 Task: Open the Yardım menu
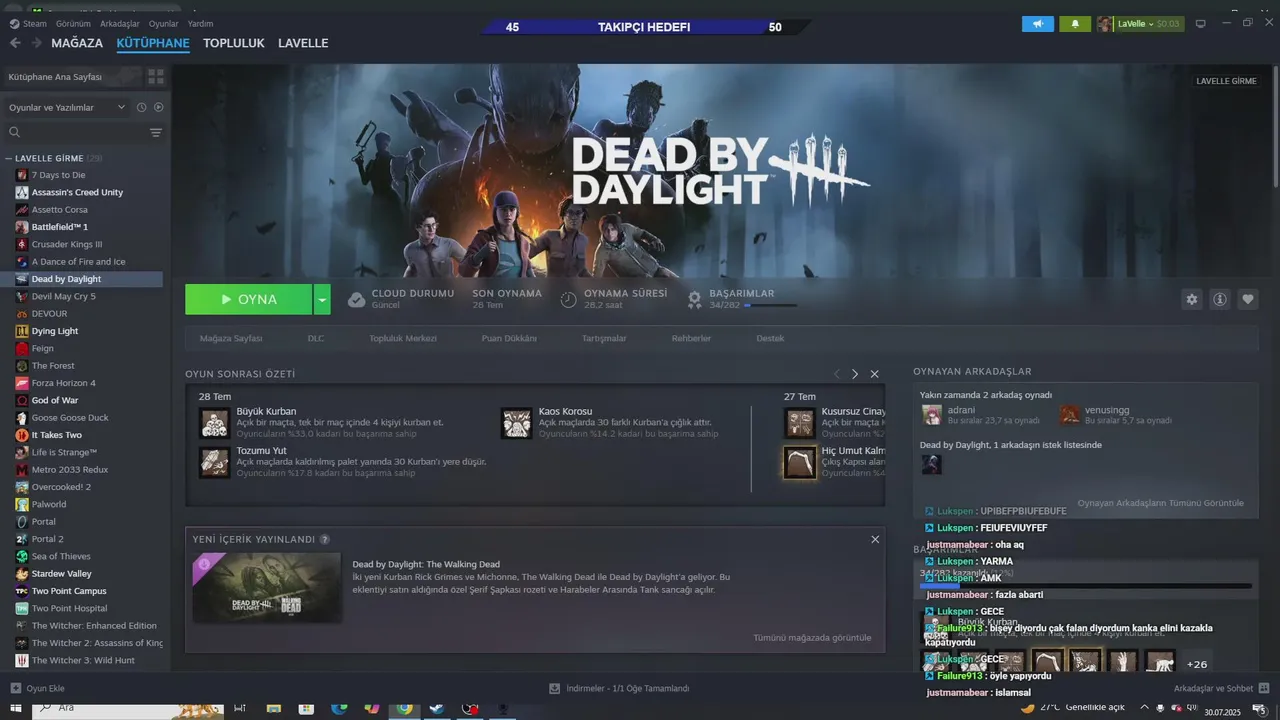click(200, 23)
